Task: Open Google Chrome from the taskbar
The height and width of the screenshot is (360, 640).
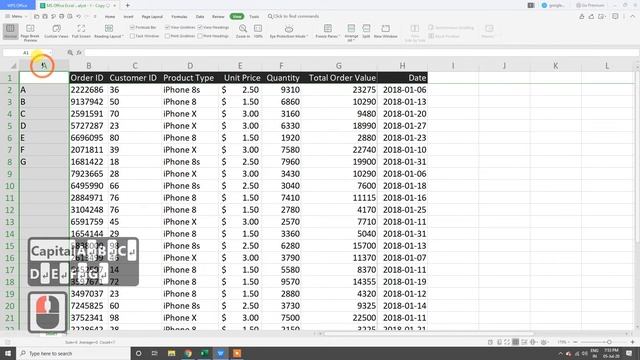Action: 188,353
